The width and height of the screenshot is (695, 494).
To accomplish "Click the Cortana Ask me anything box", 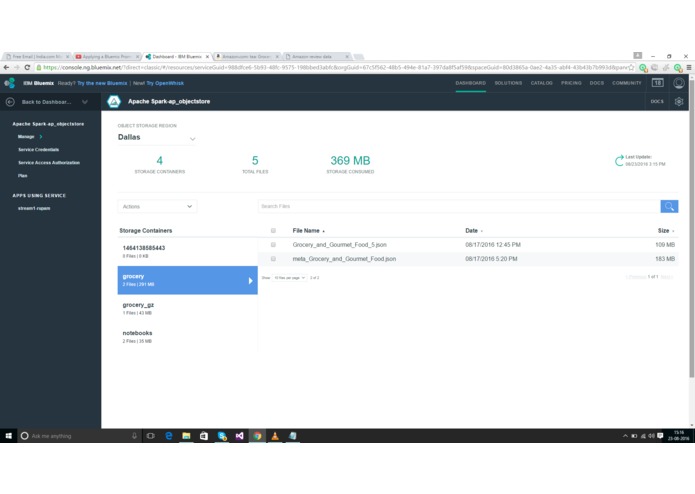I will (x=80, y=436).
